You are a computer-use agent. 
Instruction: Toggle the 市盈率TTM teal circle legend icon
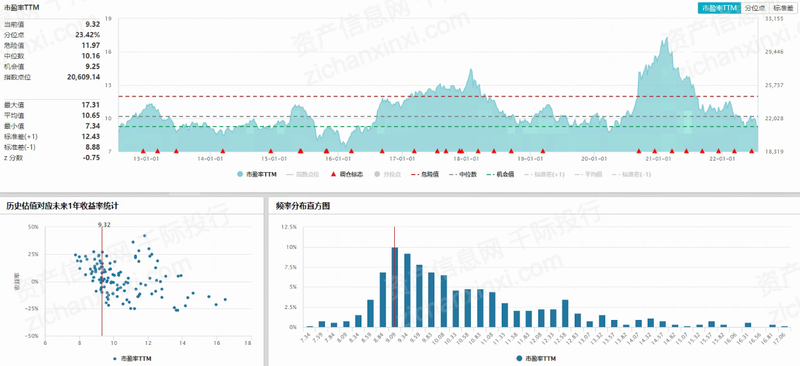240,175
